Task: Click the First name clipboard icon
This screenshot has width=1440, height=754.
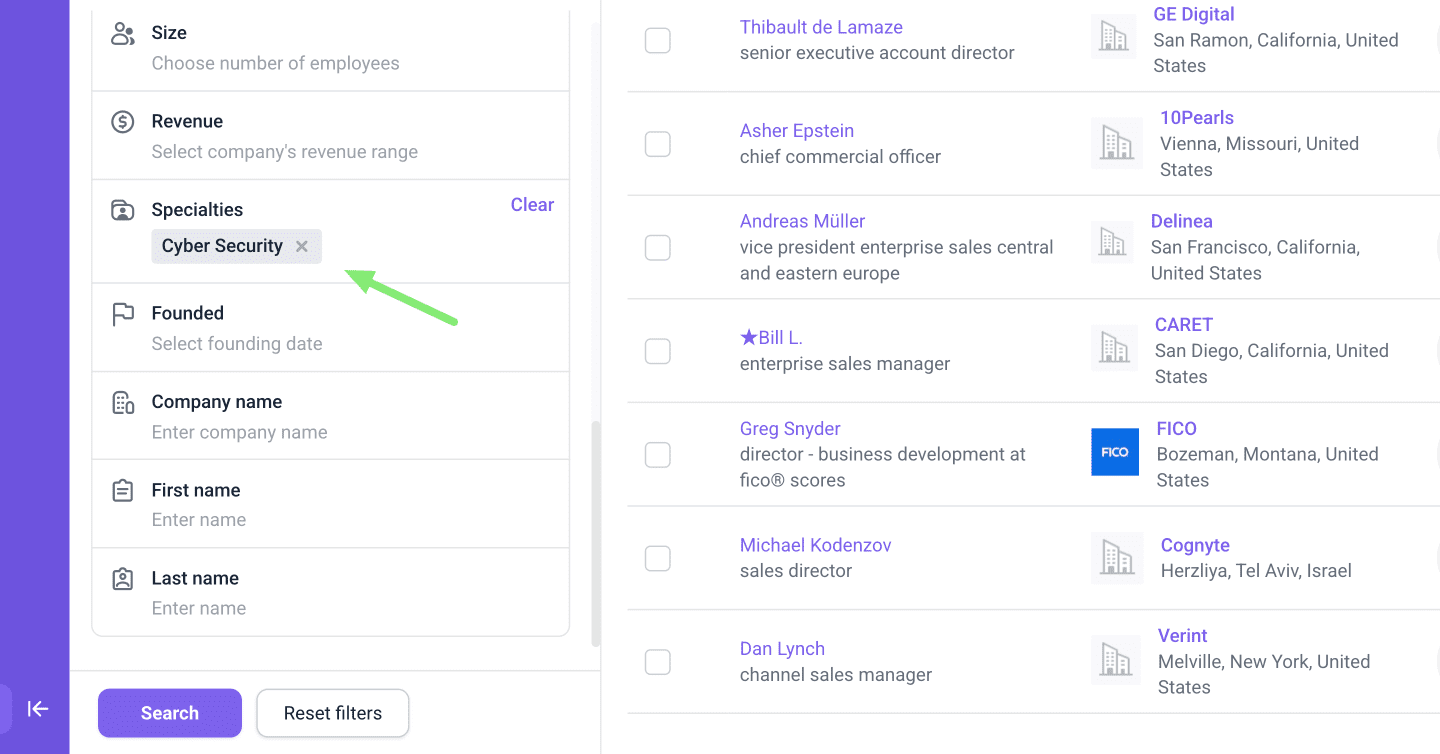Action: pyautogui.click(x=123, y=491)
